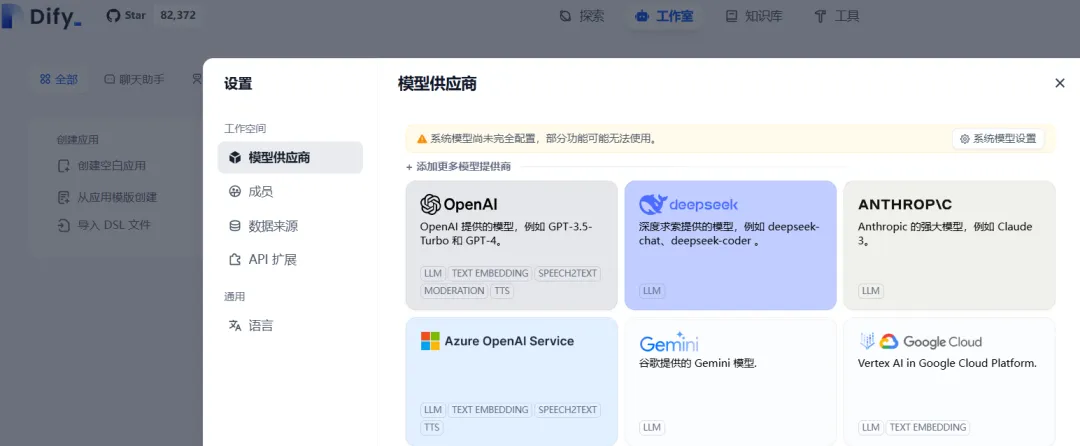Screen dimensions: 1080x446
Task: Click the orange warning triangle icon
Action: tap(422, 139)
